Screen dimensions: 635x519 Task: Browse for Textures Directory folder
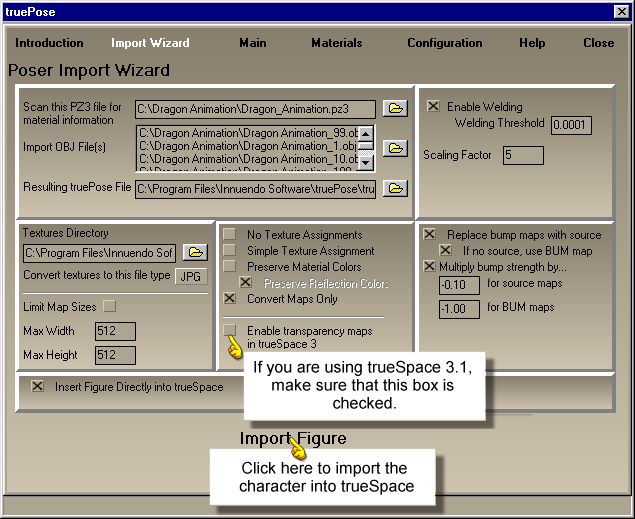(x=194, y=252)
